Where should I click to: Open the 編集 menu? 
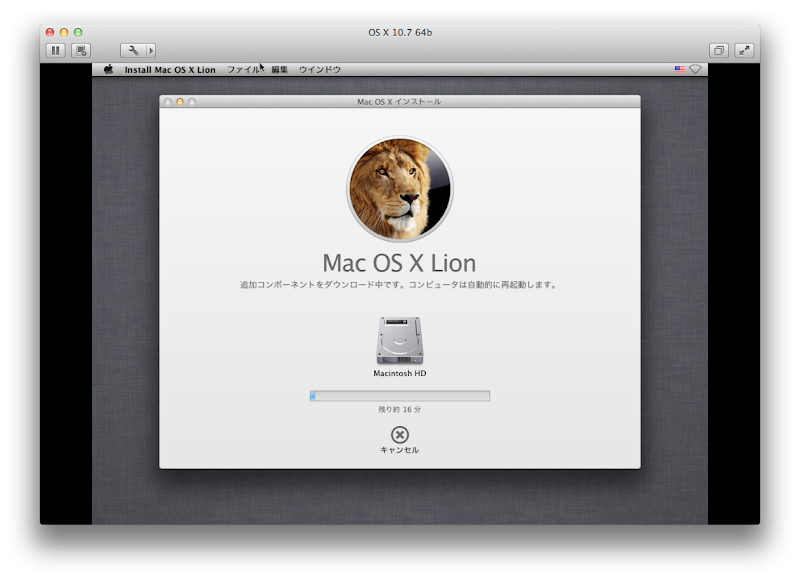click(x=280, y=70)
